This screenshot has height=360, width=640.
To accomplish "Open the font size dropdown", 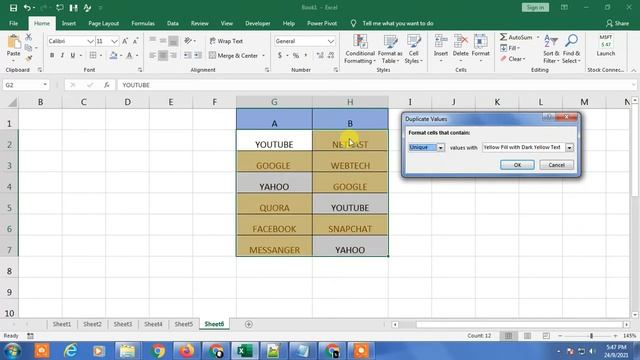I will 114,41.
